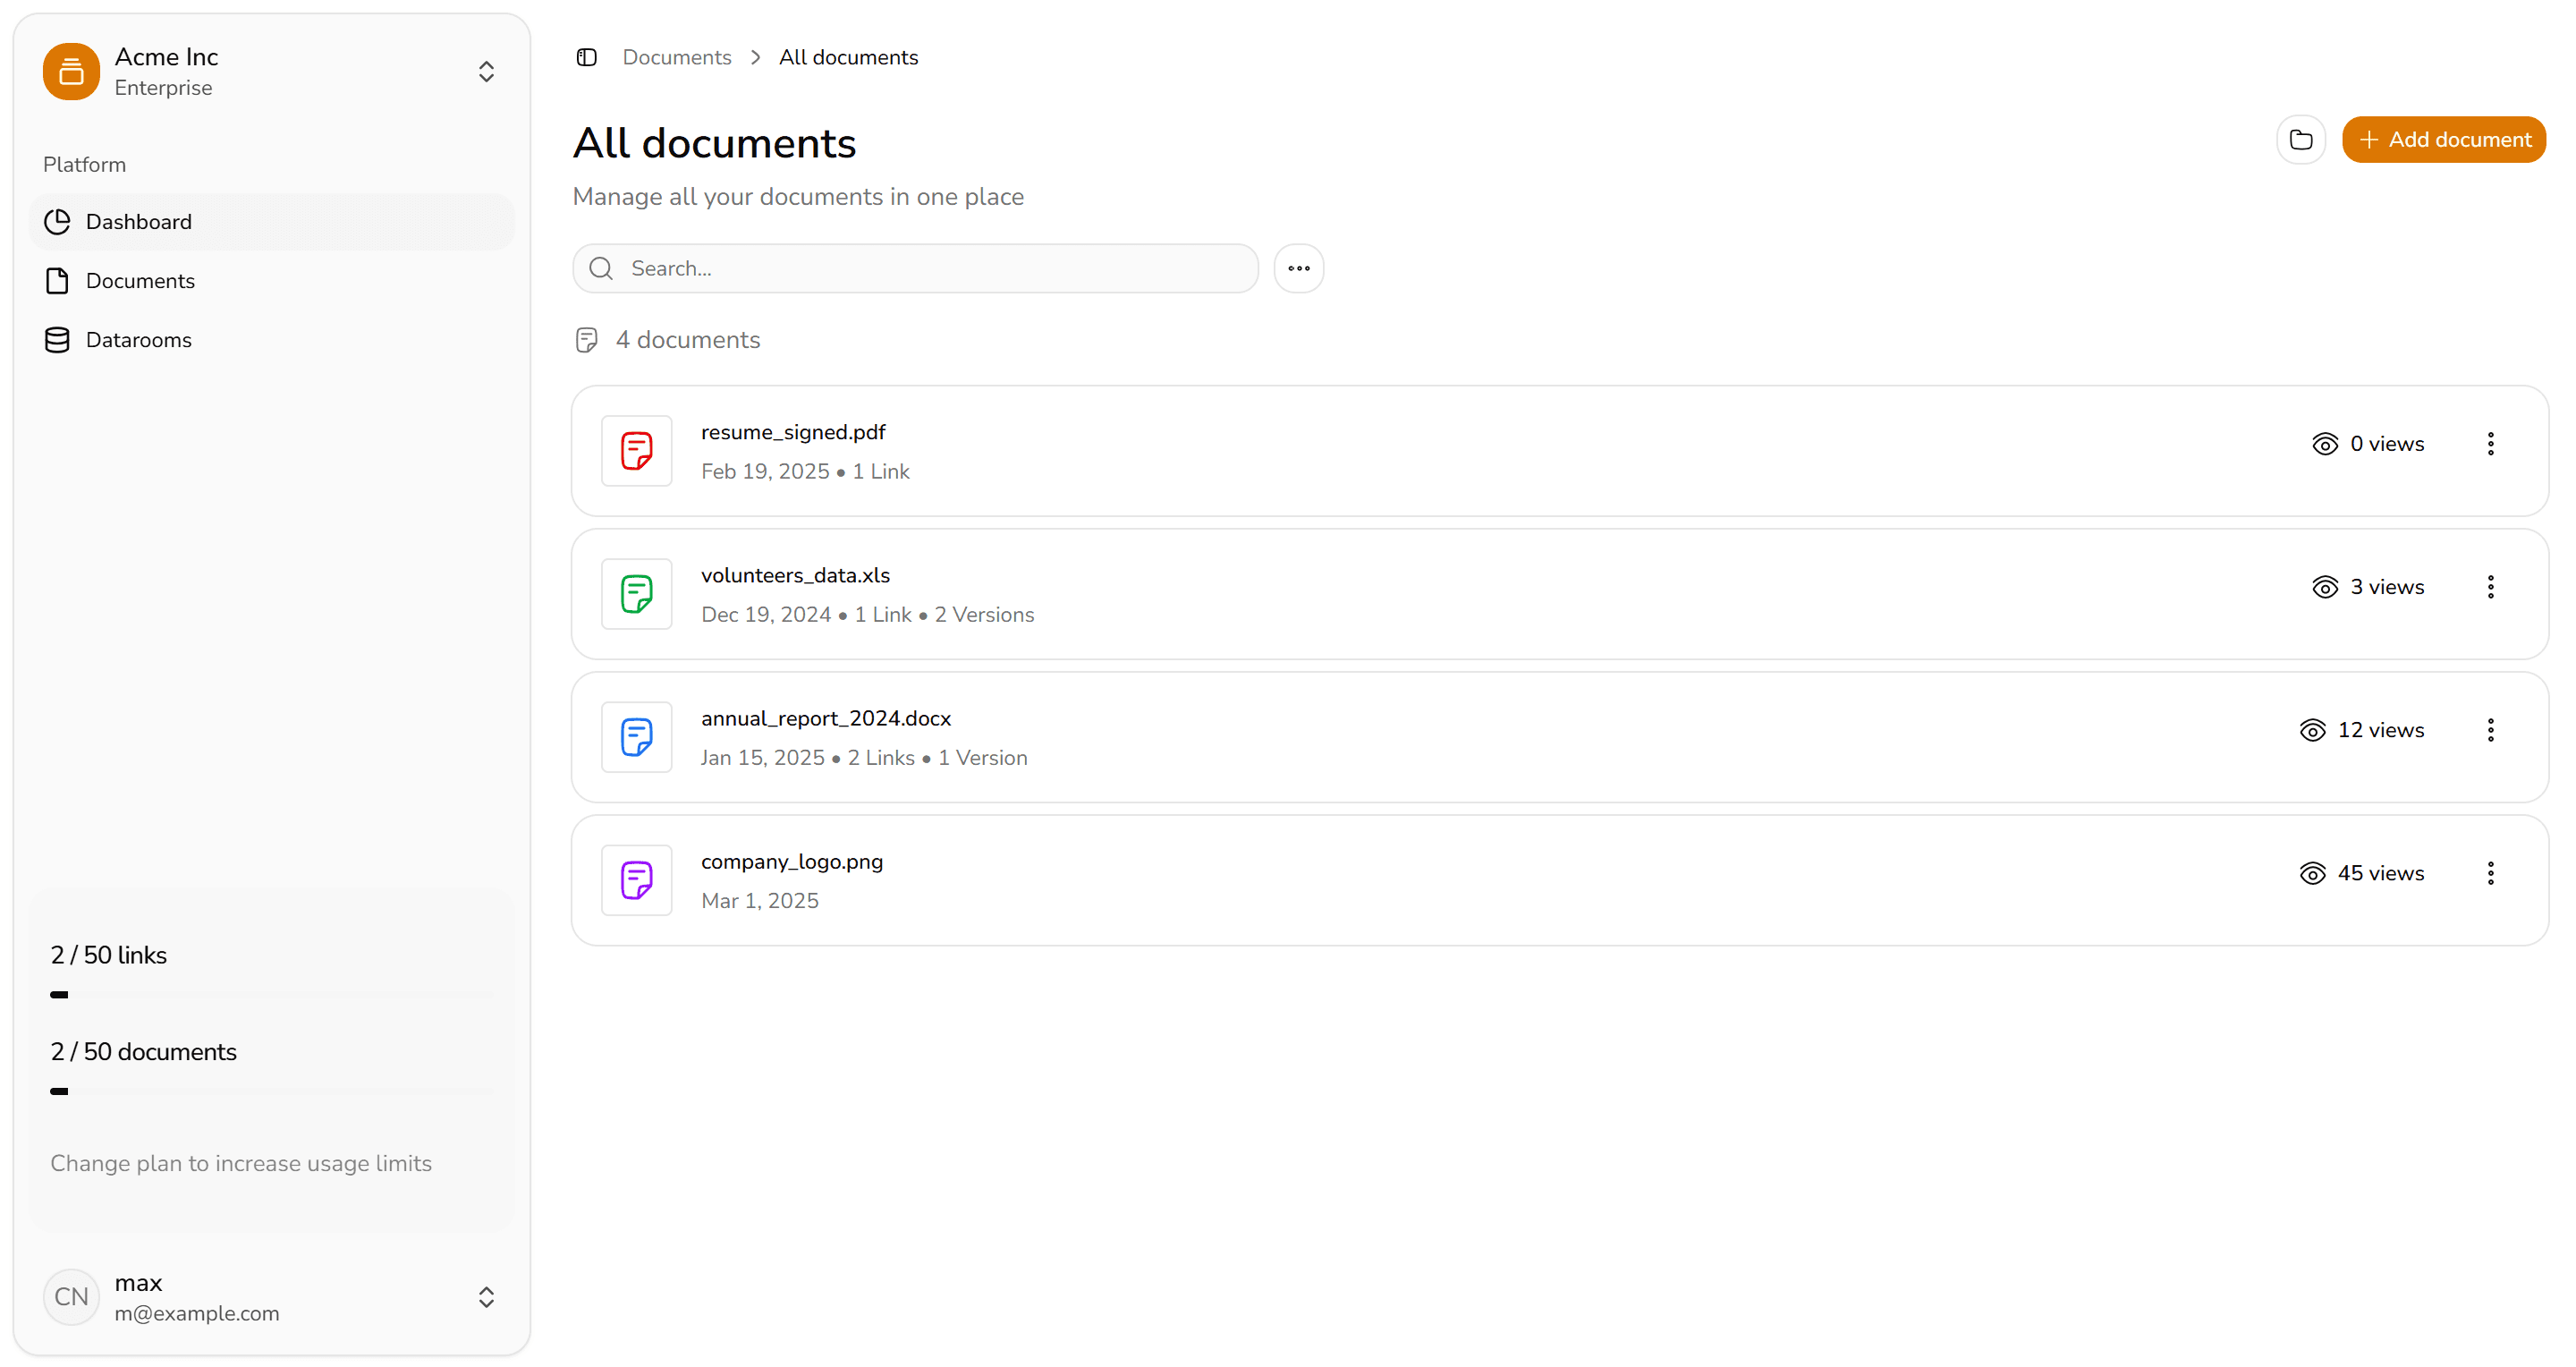Click the 2 / 50 links progress bar
2576x1367 pixels.
272,995
